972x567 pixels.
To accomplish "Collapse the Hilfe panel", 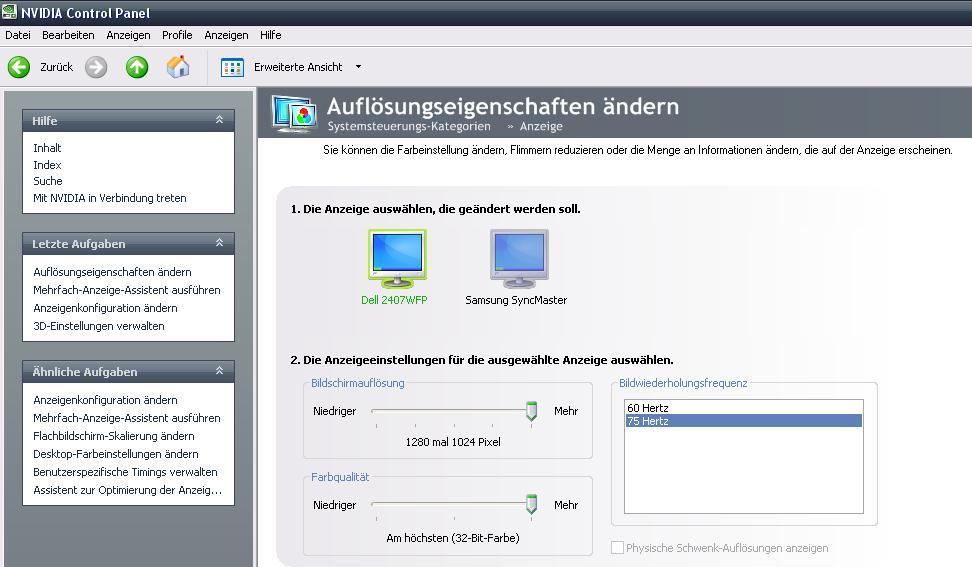I will click(219, 120).
